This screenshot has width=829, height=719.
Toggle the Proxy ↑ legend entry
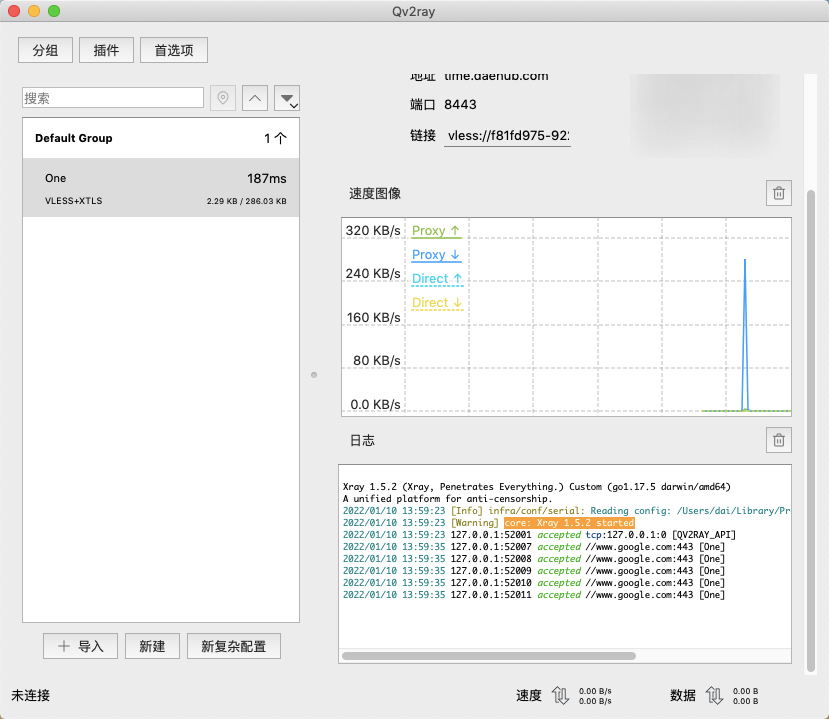436,231
